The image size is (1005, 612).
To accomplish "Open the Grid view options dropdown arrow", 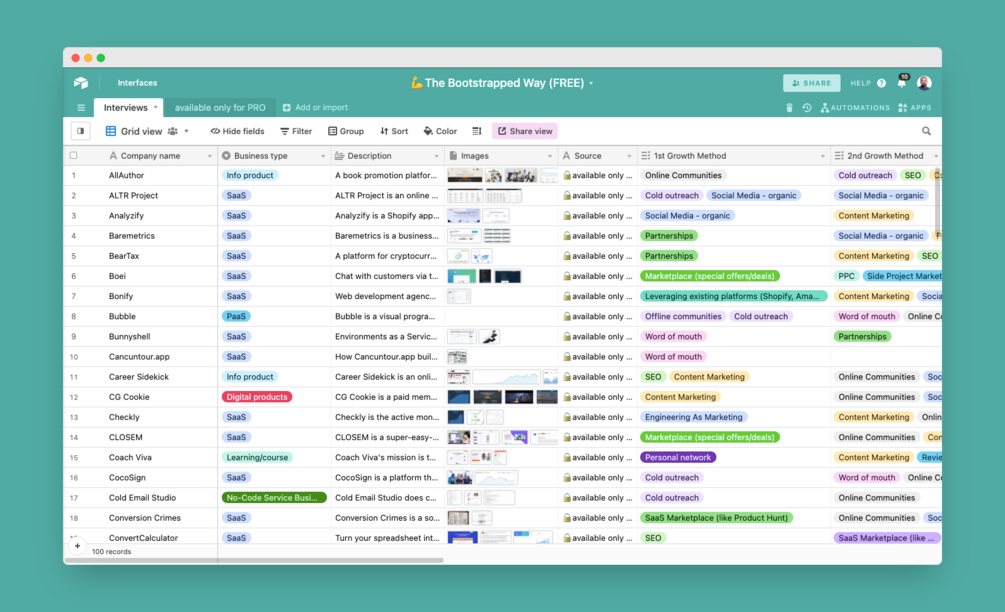I will click(187, 131).
